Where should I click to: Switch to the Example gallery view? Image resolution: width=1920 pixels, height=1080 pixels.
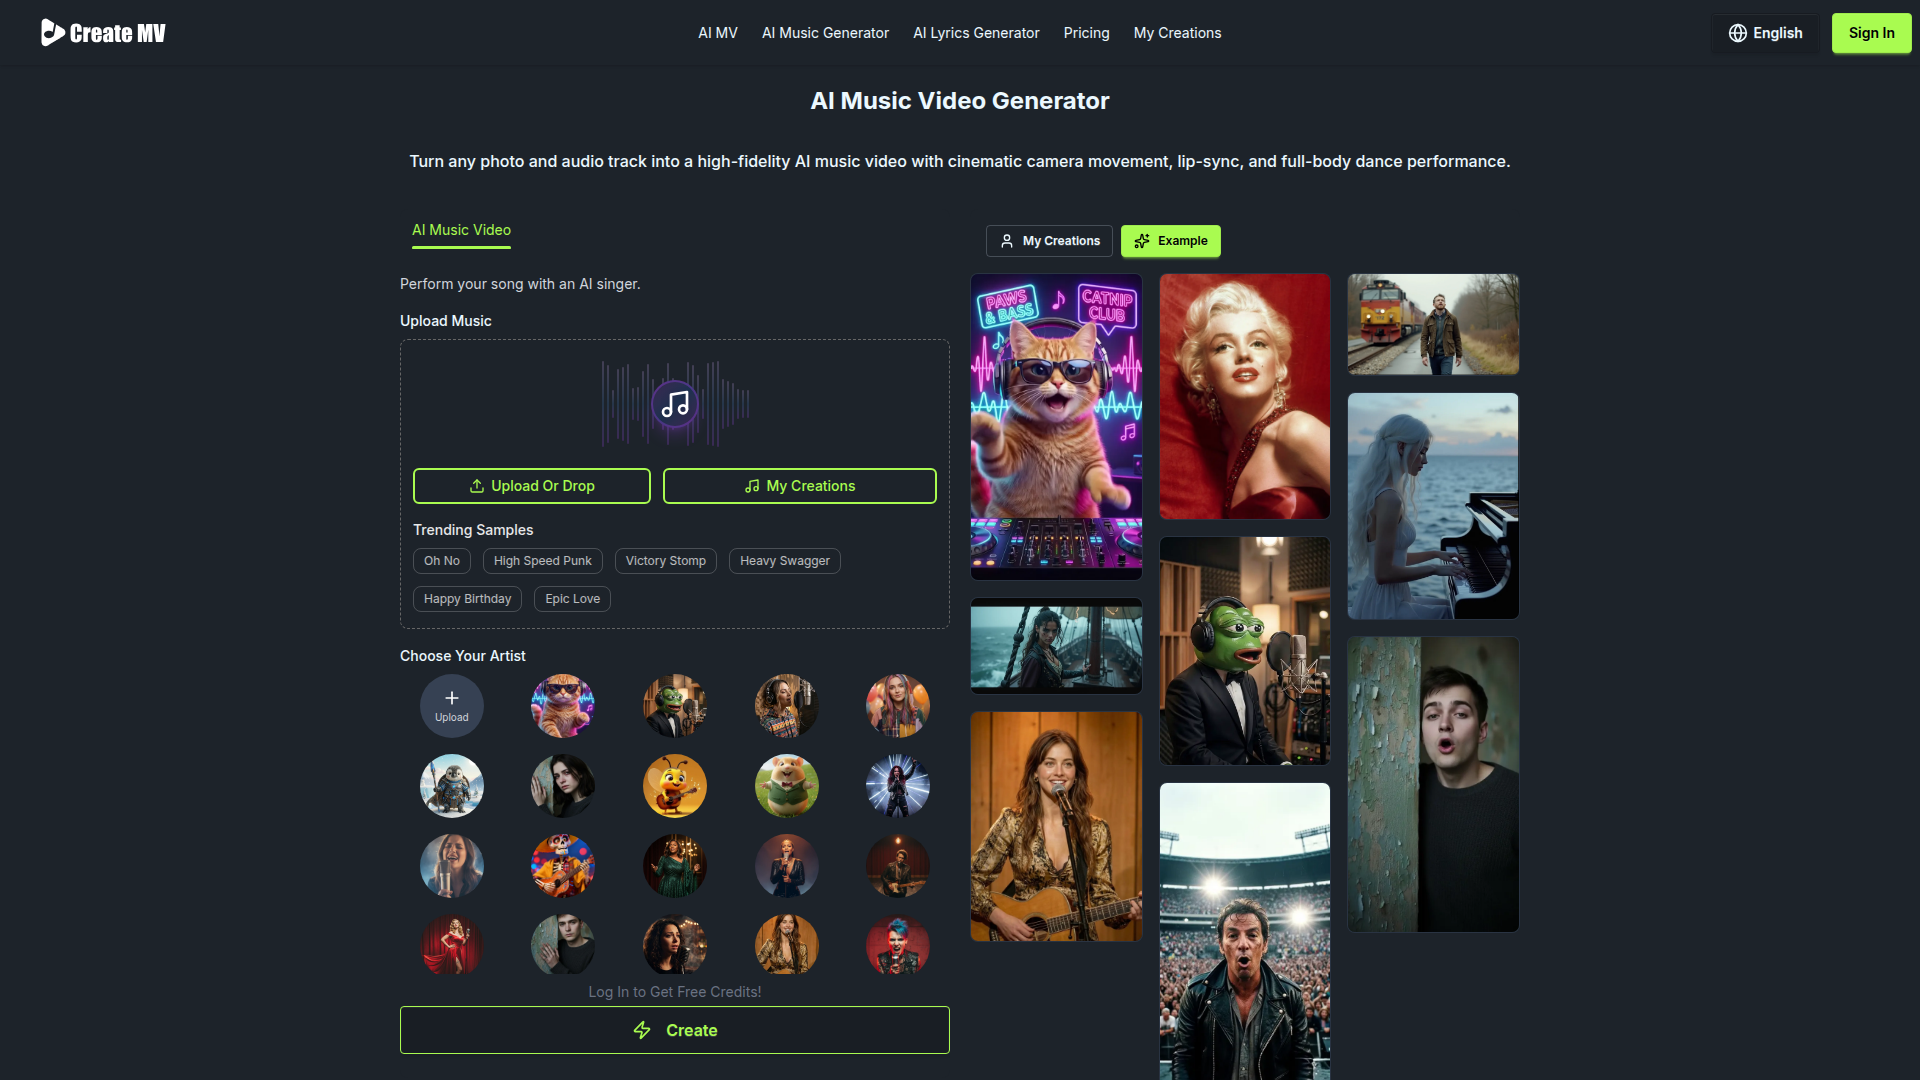tap(1170, 241)
